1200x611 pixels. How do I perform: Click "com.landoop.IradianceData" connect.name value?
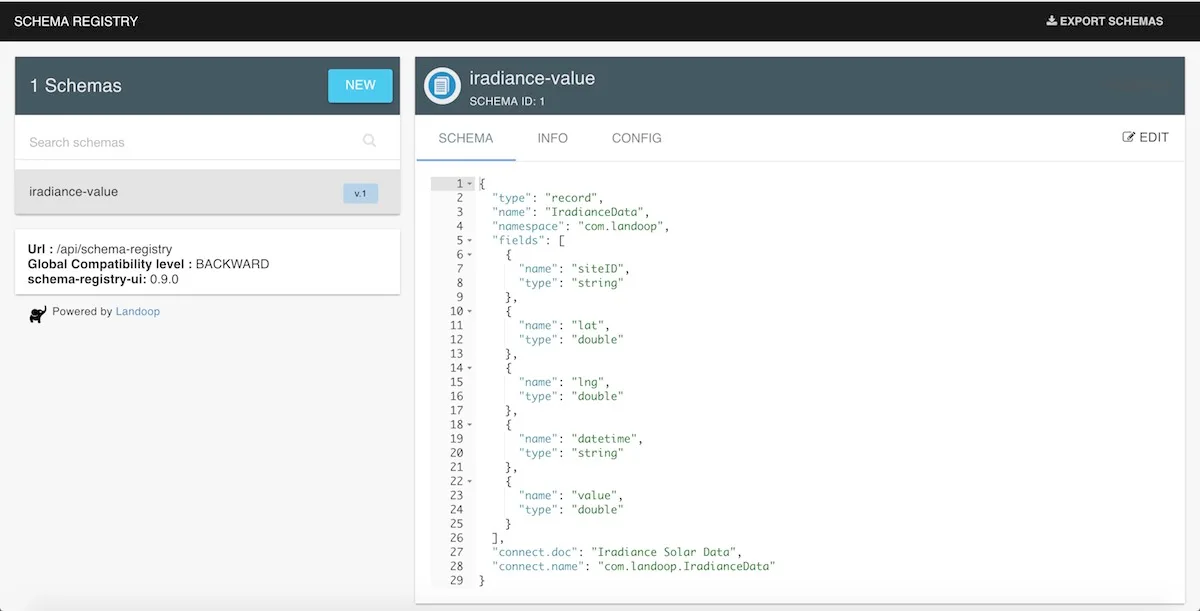pyautogui.click(x=687, y=566)
